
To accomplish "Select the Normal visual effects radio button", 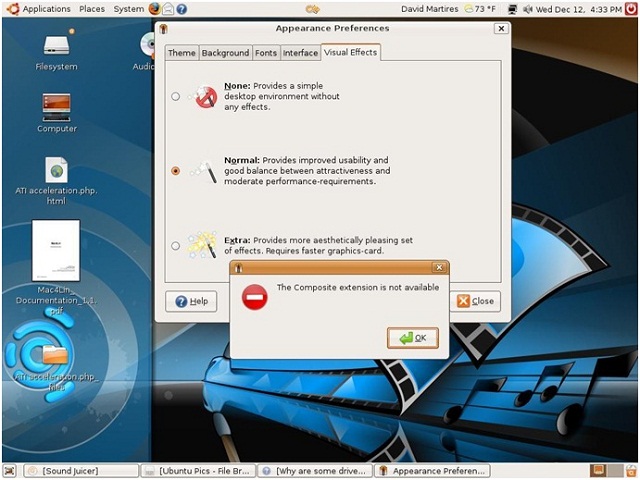I will (x=176, y=171).
